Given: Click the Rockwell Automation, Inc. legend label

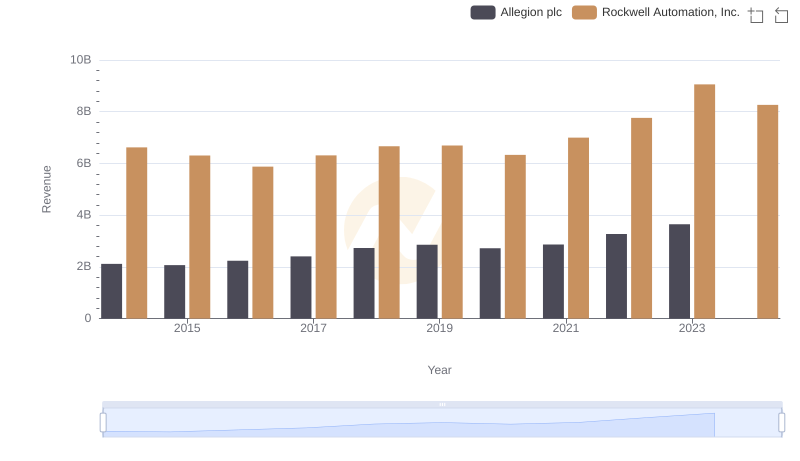Looking at the screenshot, I should [670, 13].
